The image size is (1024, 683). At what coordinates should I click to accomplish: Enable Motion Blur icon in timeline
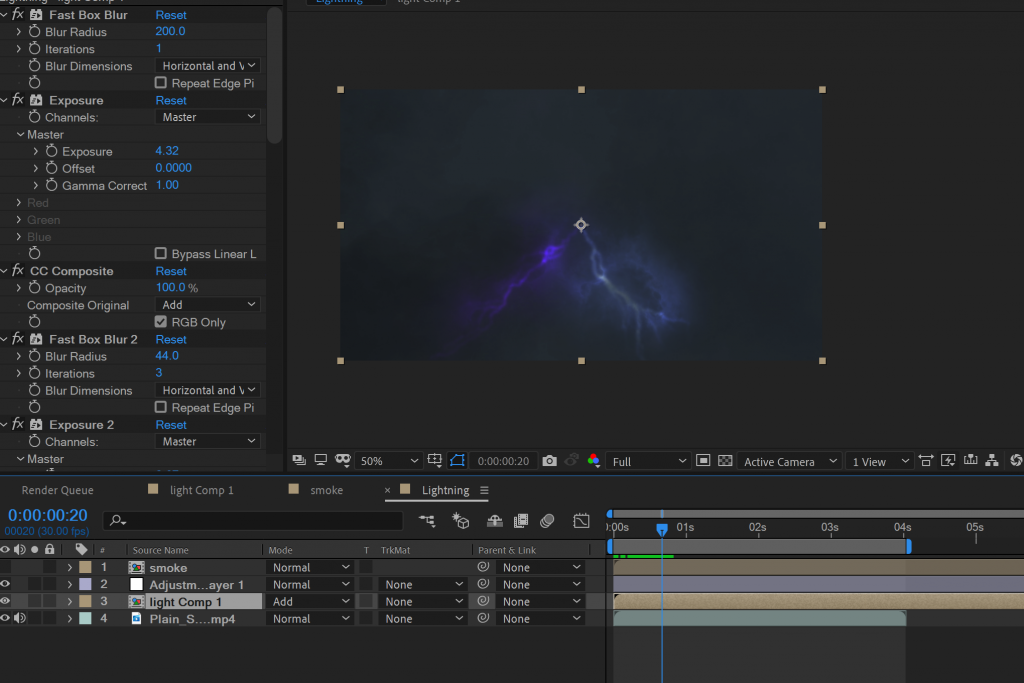pos(547,520)
